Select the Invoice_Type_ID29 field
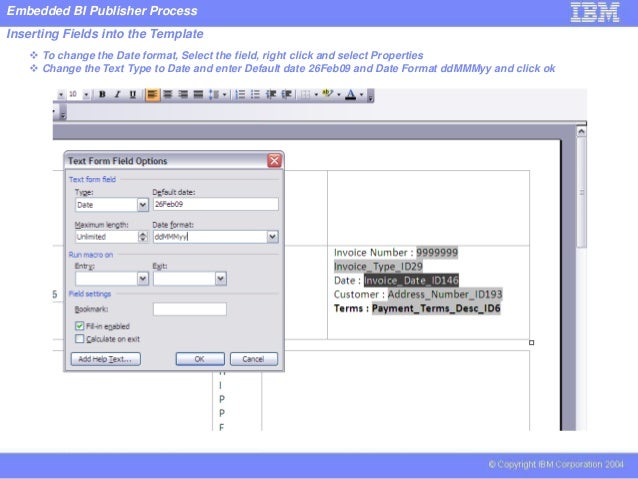 click(x=378, y=267)
